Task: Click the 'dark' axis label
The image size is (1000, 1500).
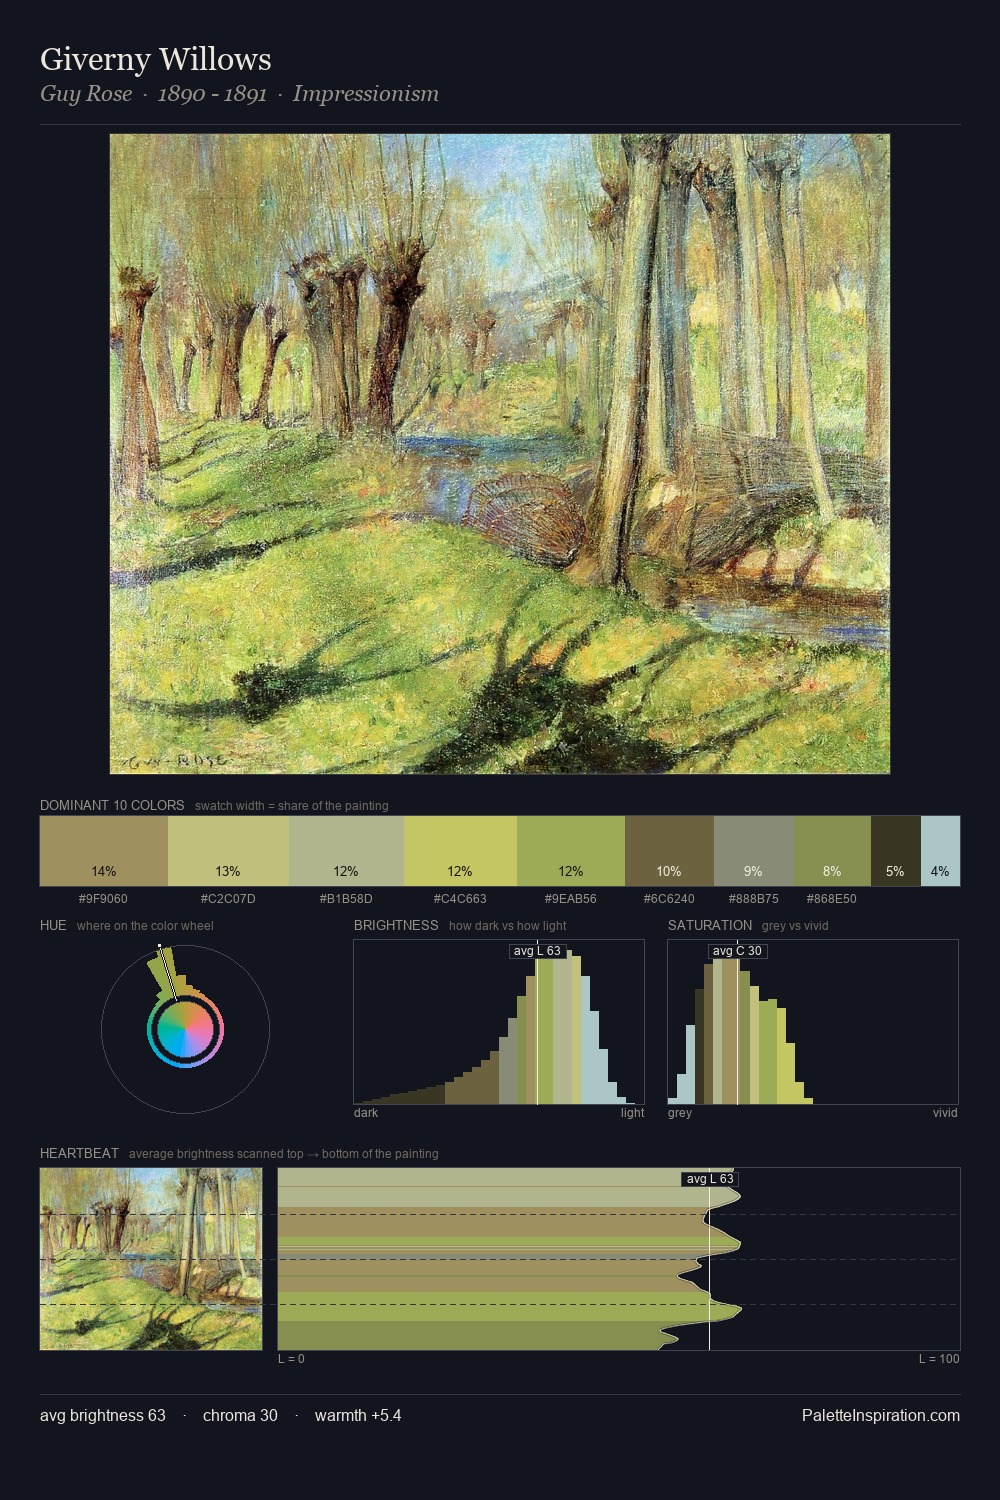Action: pos(366,1113)
